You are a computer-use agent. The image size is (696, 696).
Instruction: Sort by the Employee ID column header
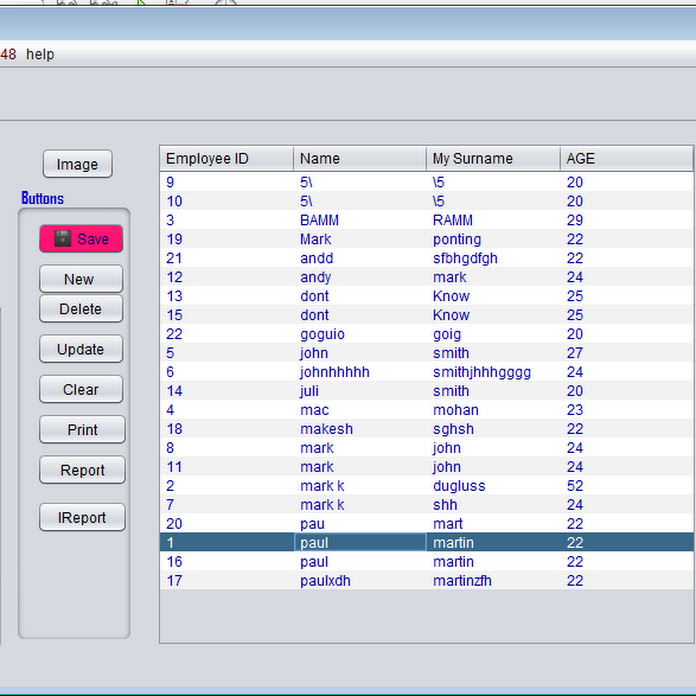click(x=226, y=158)
